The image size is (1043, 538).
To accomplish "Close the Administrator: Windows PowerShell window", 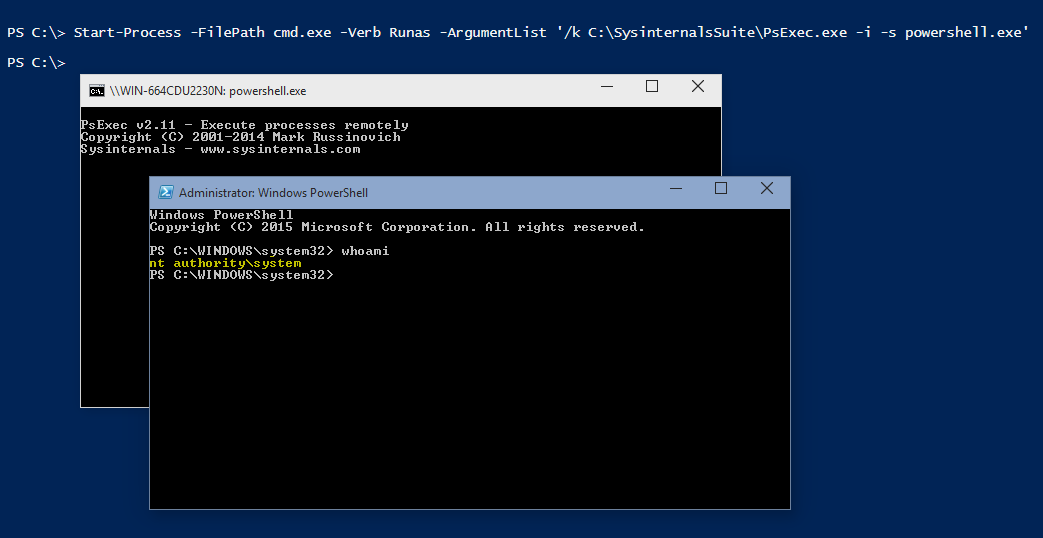I will tap(767, 189).
